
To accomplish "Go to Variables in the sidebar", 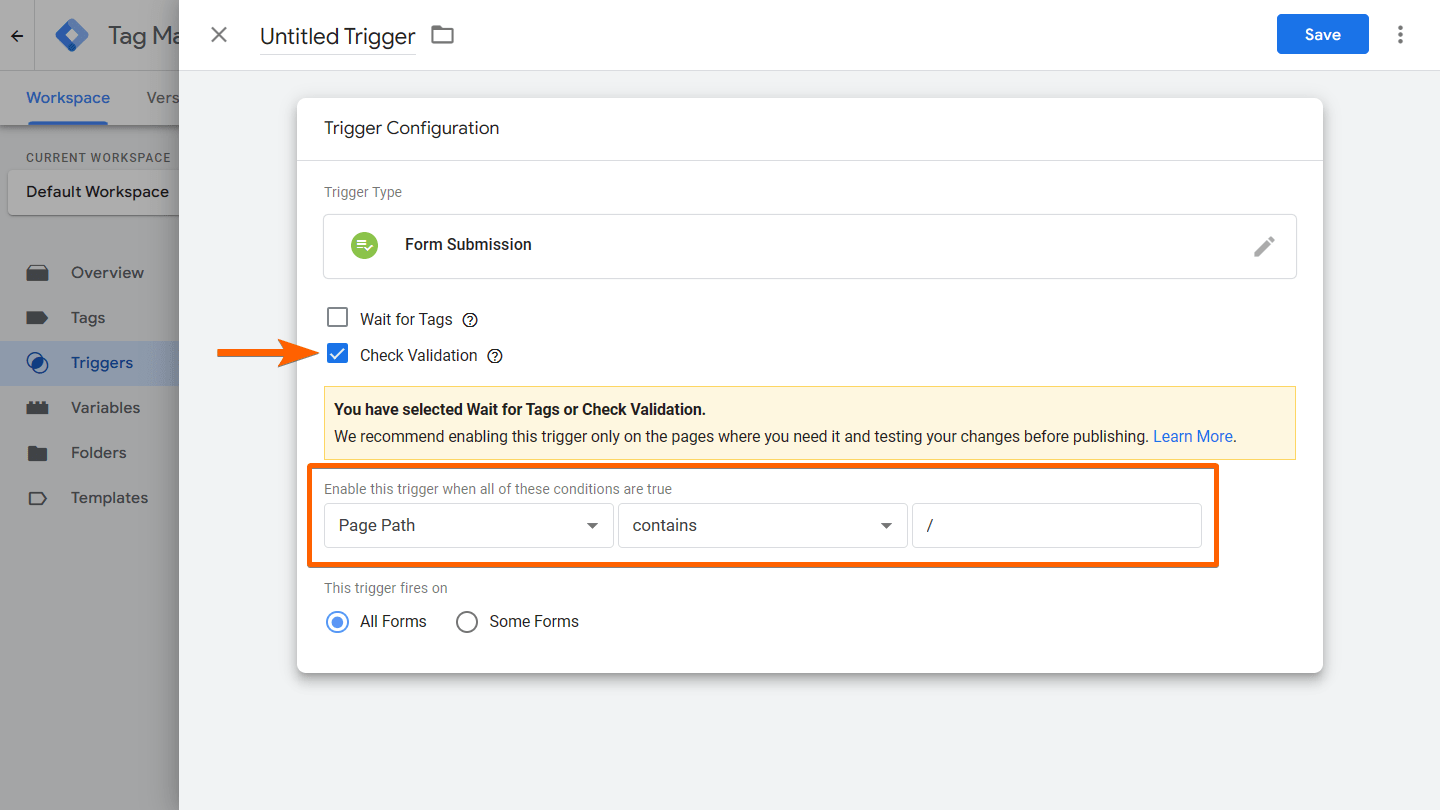I will point(105,408).
